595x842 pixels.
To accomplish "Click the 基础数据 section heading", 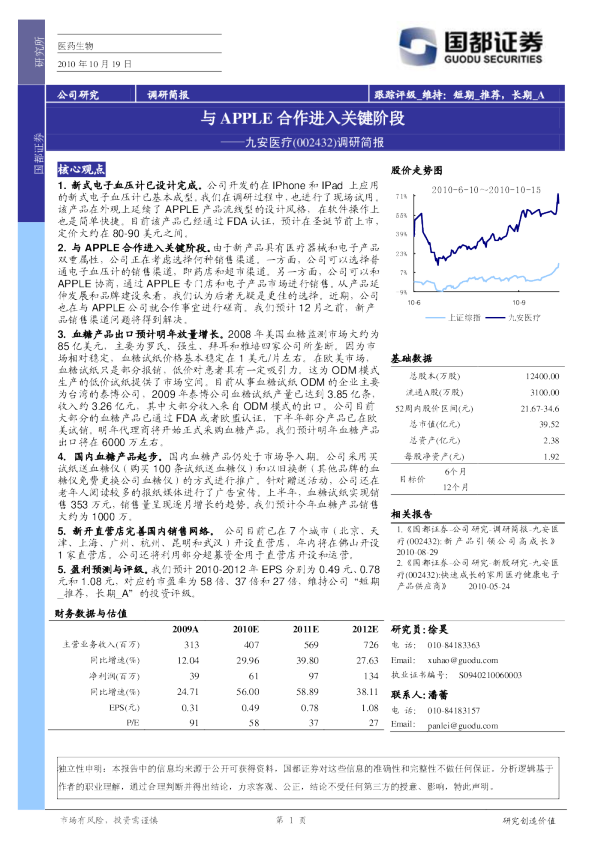I will tap(411, 358).
